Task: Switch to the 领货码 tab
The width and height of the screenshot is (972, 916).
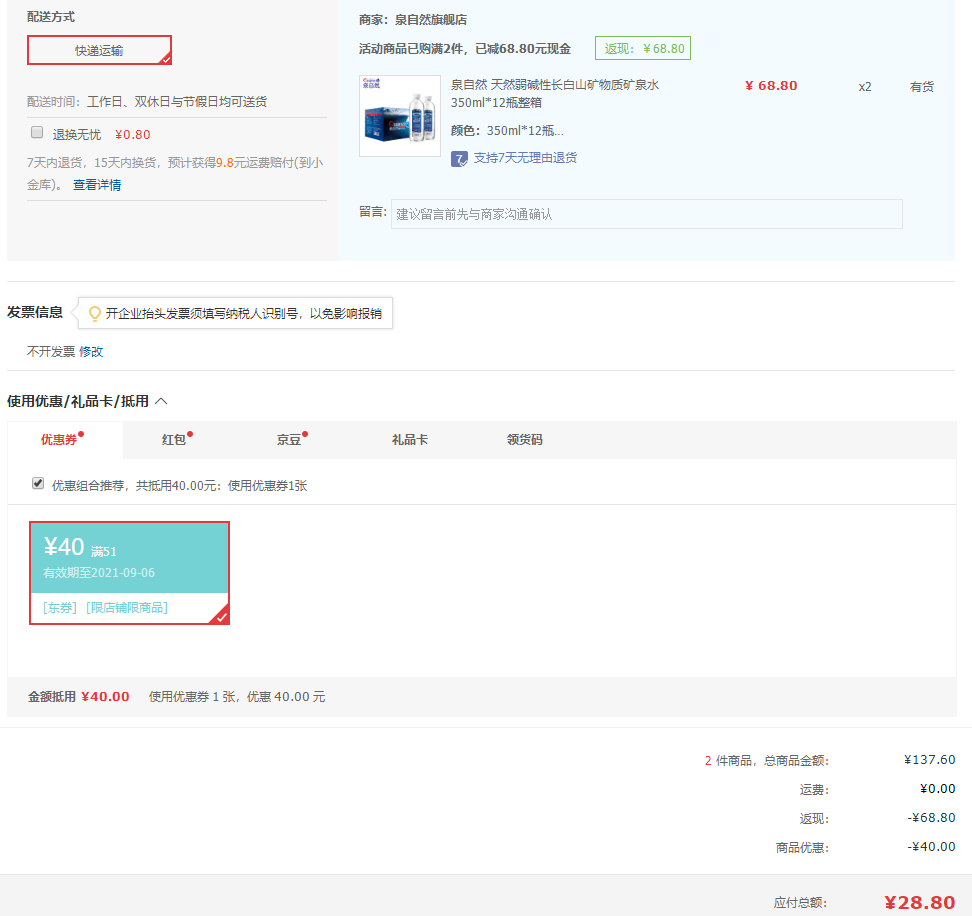Action: tap(524, 439)
